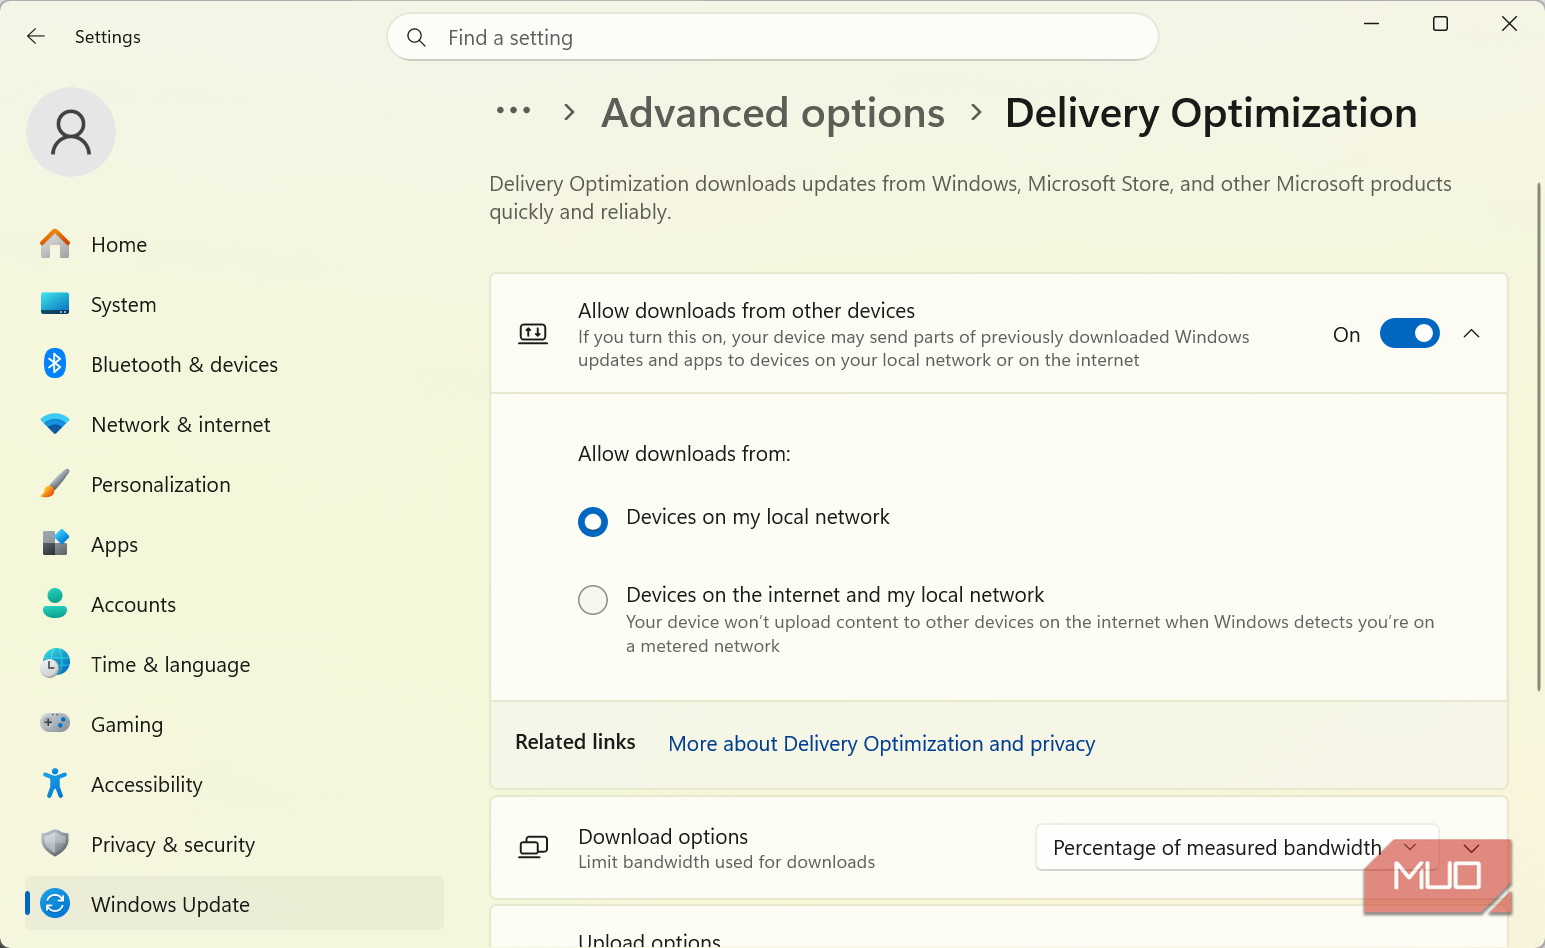Open Personalization settings

235,484
